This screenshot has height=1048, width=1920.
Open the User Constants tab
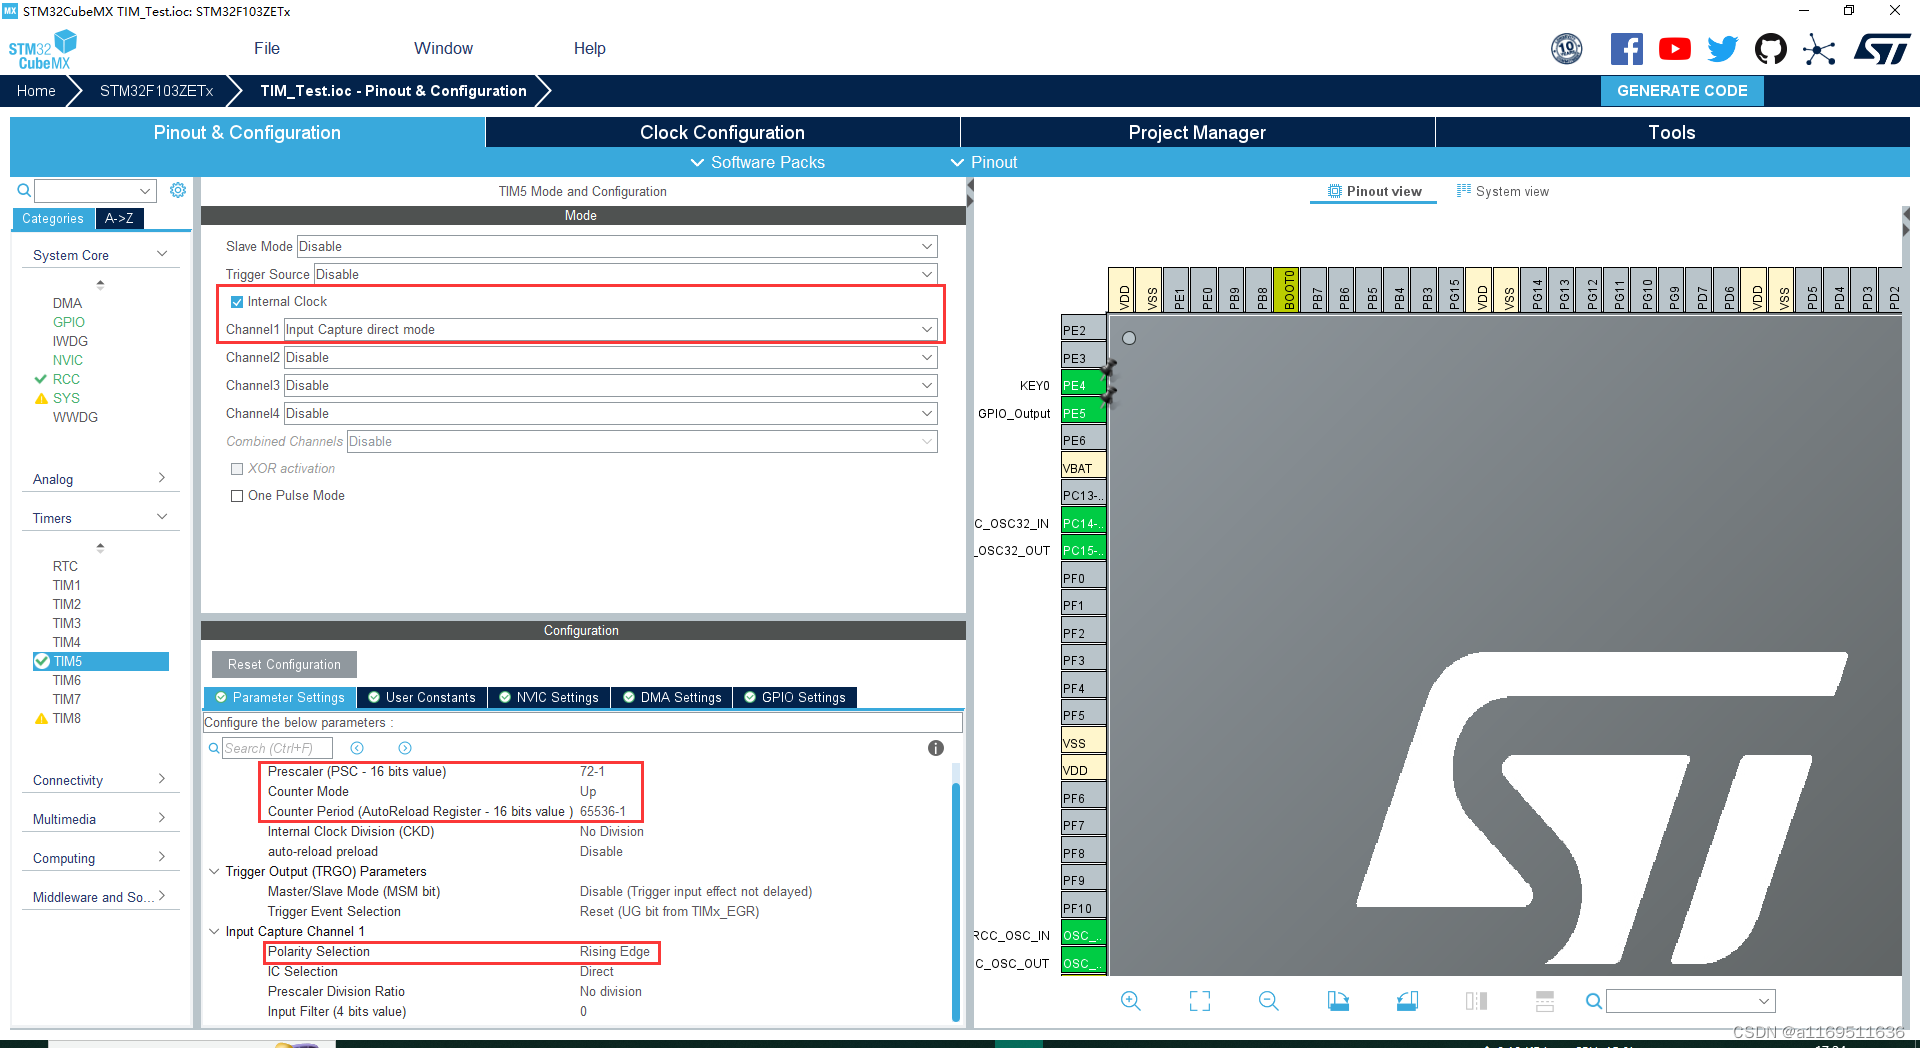(422, 697)
